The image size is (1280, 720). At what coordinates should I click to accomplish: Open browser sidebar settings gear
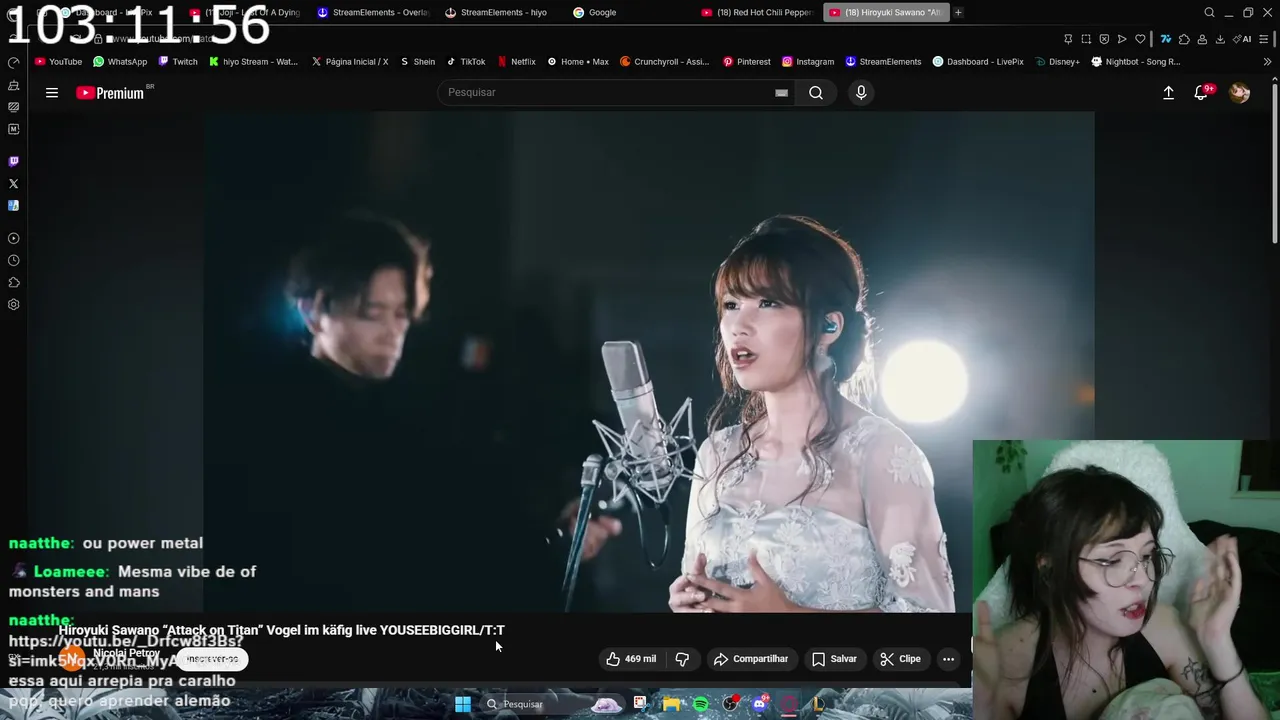click(13, 304)
